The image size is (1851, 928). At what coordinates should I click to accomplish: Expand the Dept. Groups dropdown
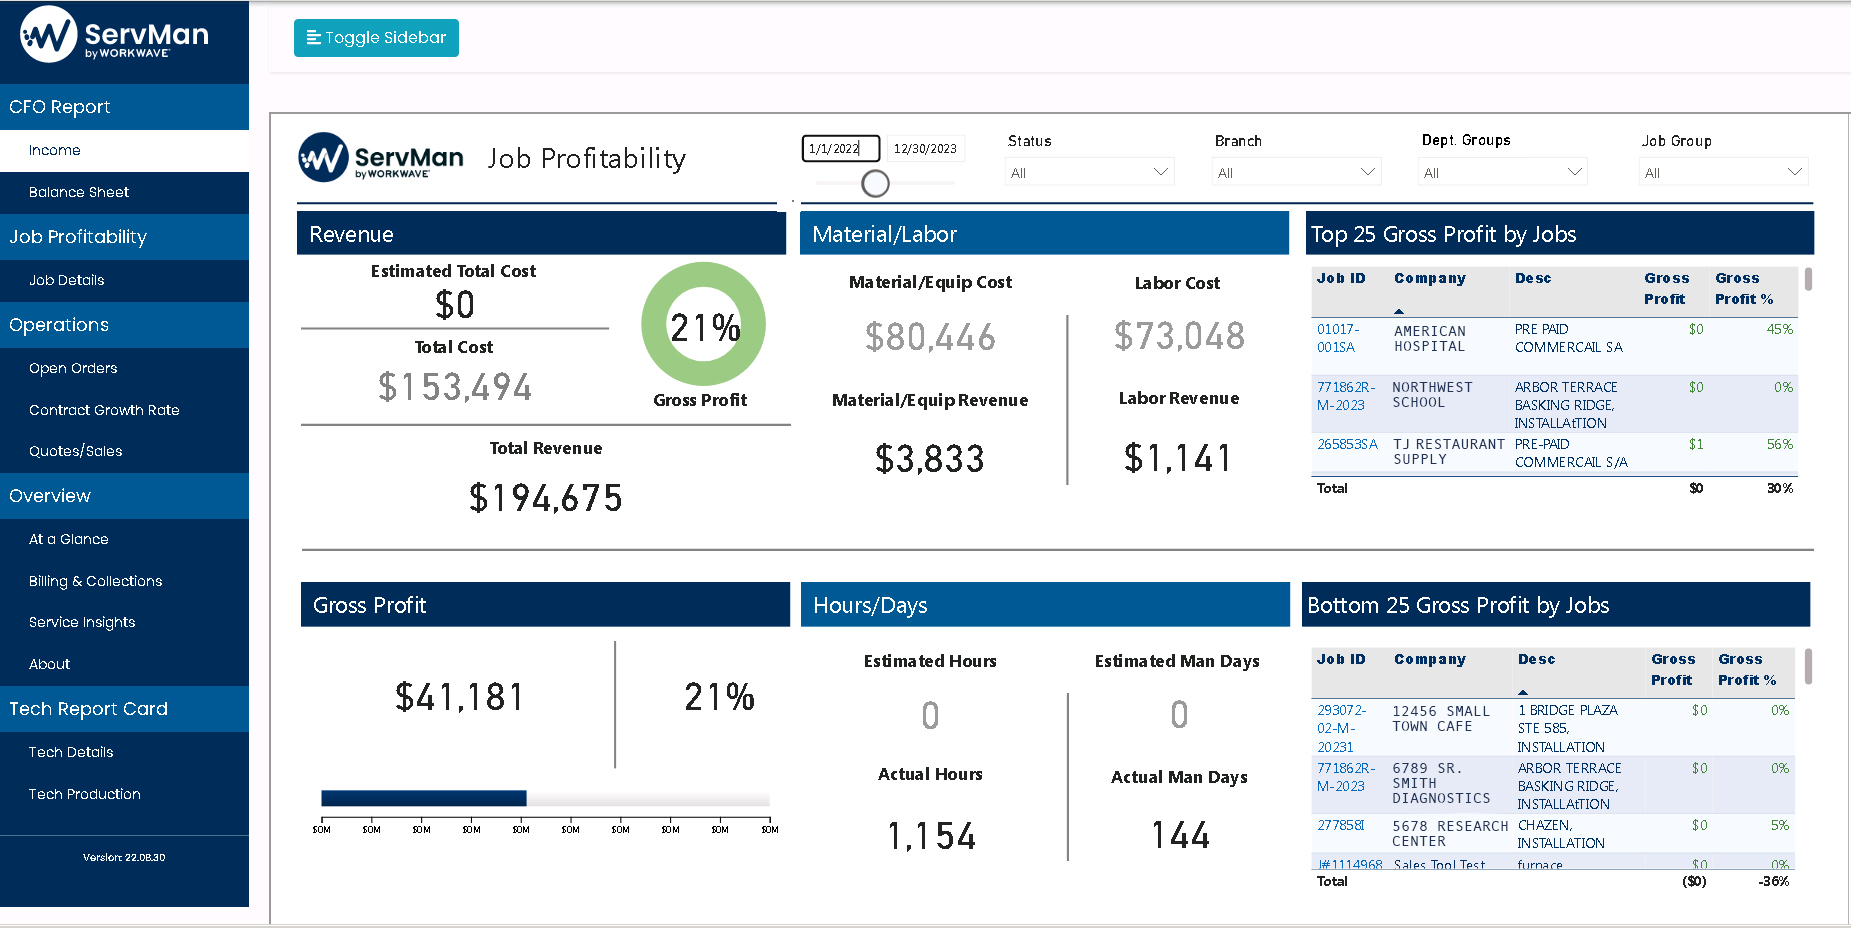1502,171
